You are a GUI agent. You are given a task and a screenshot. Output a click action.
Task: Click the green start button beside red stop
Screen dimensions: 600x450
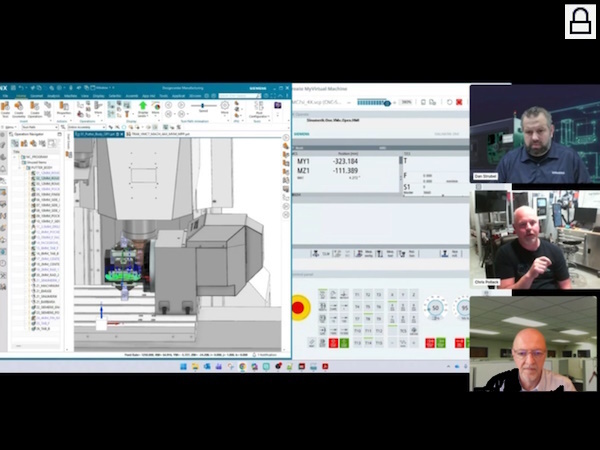[x=344, y=343]
